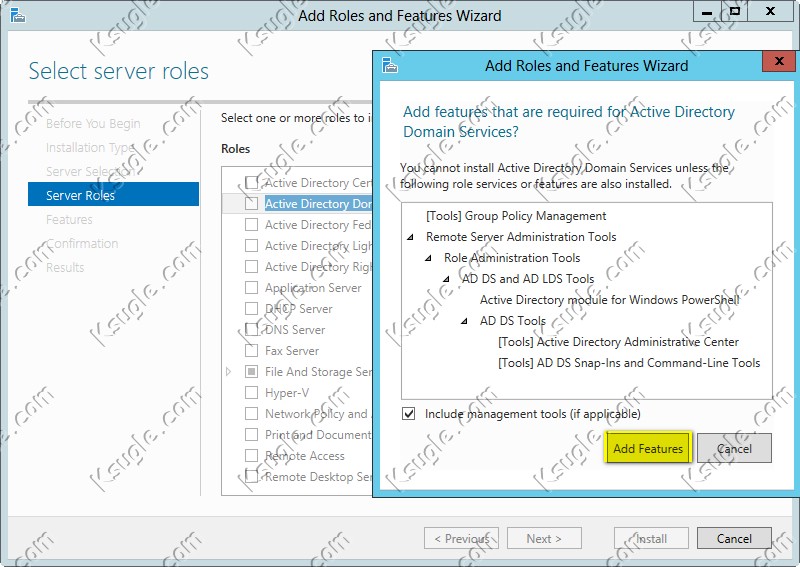
Task: Check the Active Directory Rights Management role
Action: (x=252, y=266)
